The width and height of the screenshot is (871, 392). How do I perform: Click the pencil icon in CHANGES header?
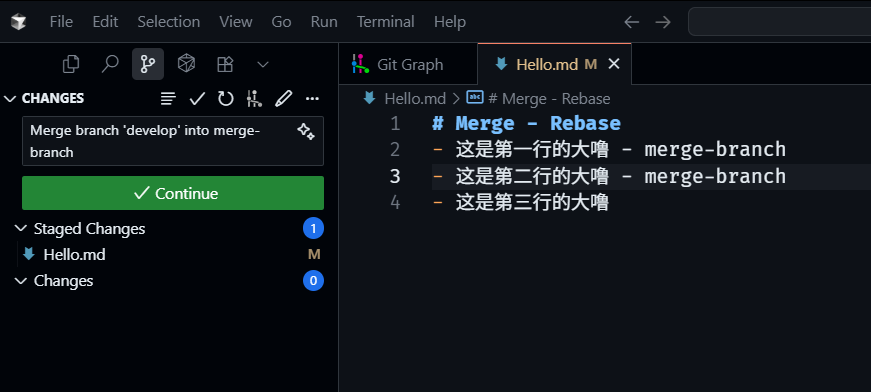pyautogui.click(x=283, y=99)
